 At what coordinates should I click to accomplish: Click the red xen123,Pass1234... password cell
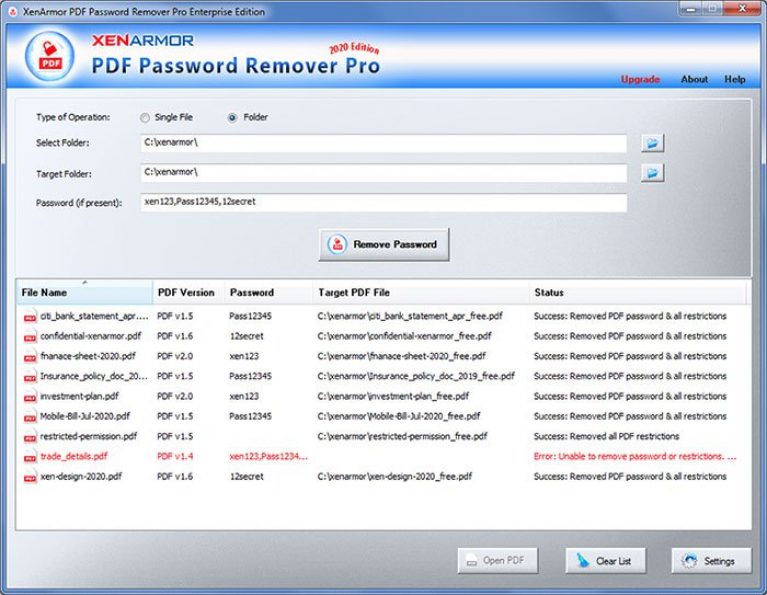269,457
